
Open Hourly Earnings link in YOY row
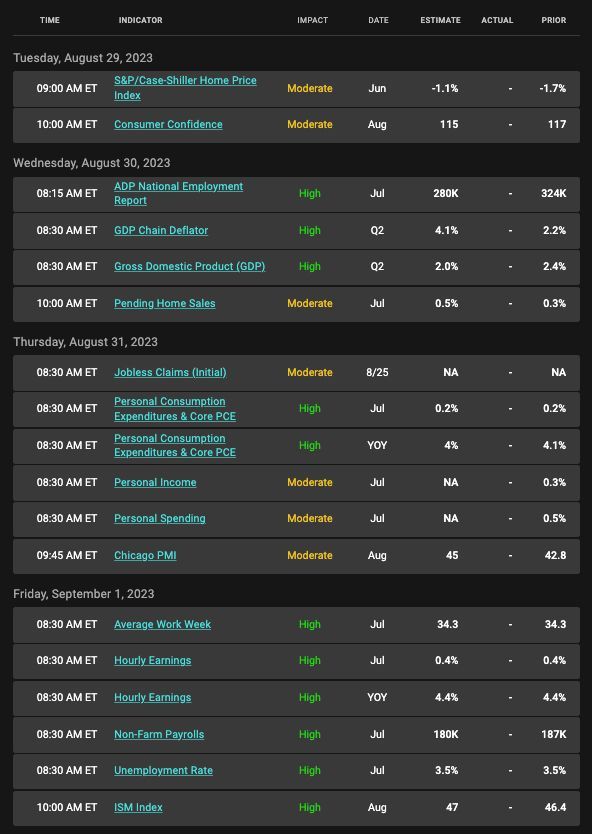point(153,697)
